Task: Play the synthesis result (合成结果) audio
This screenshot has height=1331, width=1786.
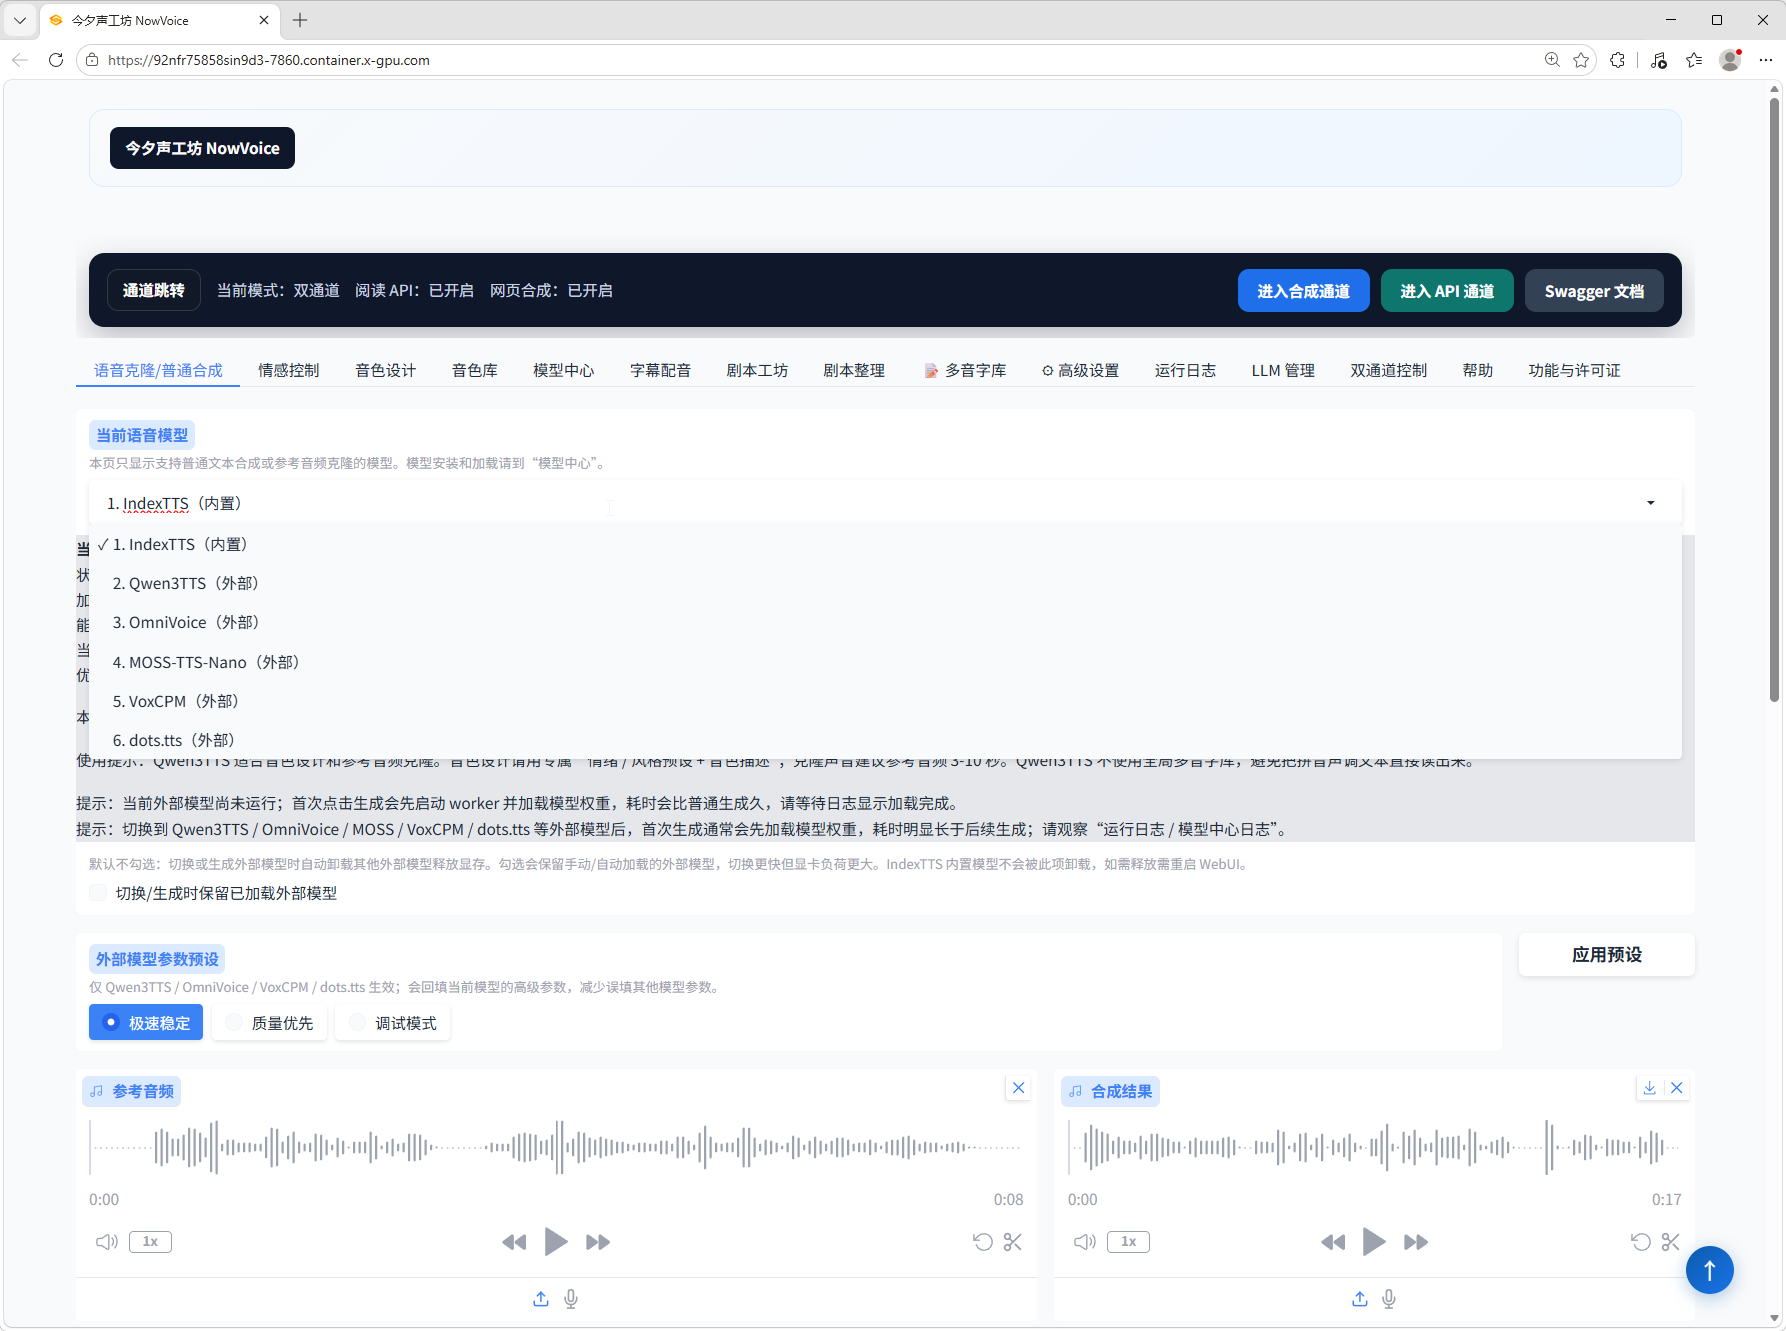Action: coord(1374,1242)
